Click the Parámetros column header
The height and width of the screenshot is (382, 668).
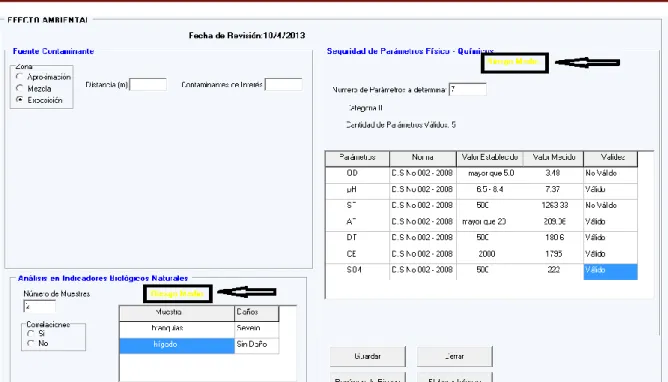point(357,158)
